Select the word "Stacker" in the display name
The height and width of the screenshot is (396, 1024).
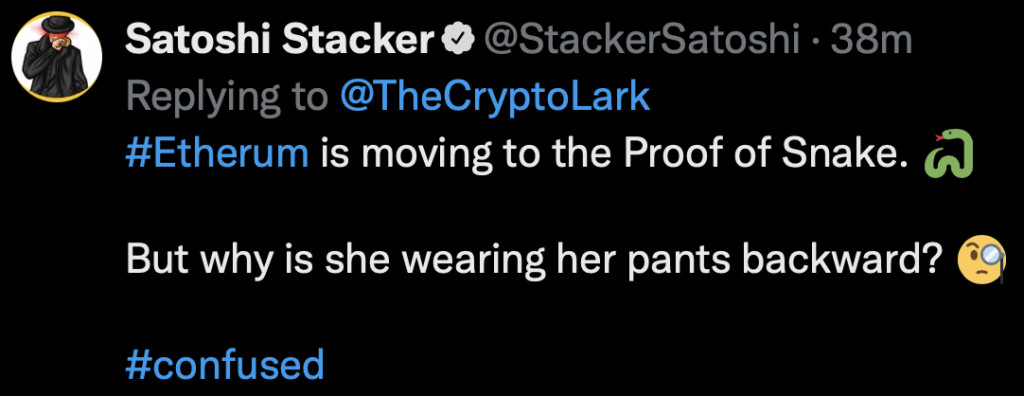point(359,41)
